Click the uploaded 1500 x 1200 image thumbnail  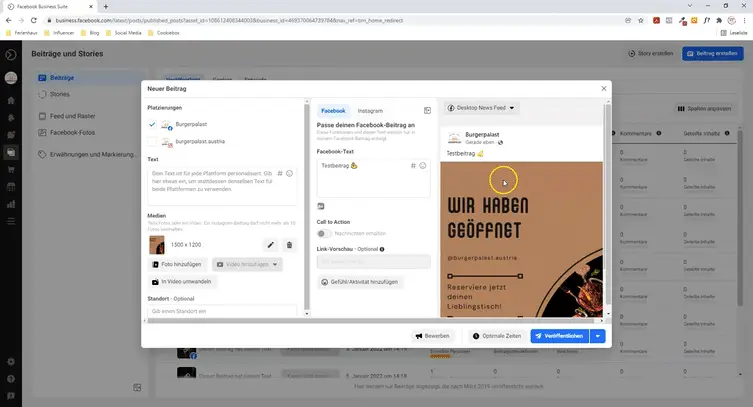click(x=157, y=245)
